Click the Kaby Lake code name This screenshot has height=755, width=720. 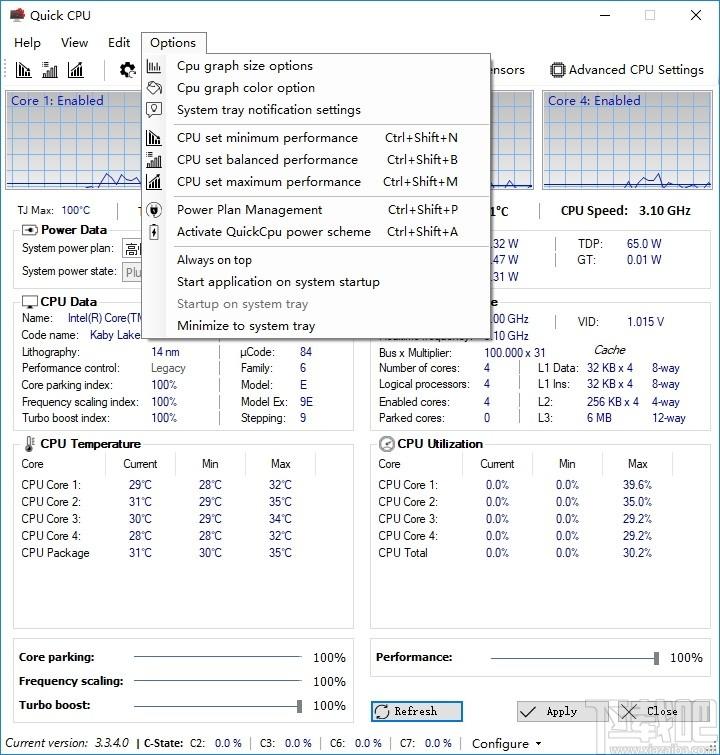pyautogui.click(x=115, y=335)
